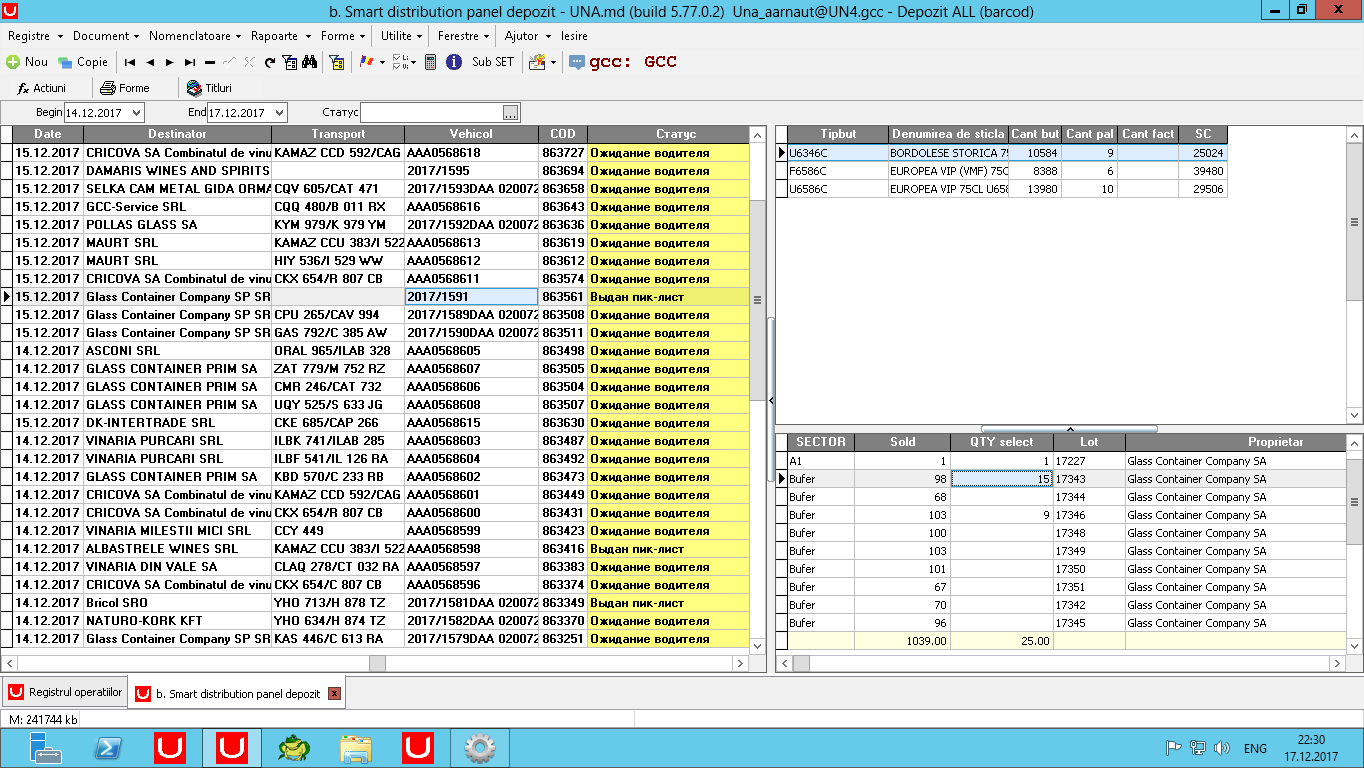The height and width of the screenshot is (768, 1364).
Task: Collapse the right panel splitter arrow
Action: [771, 400]
